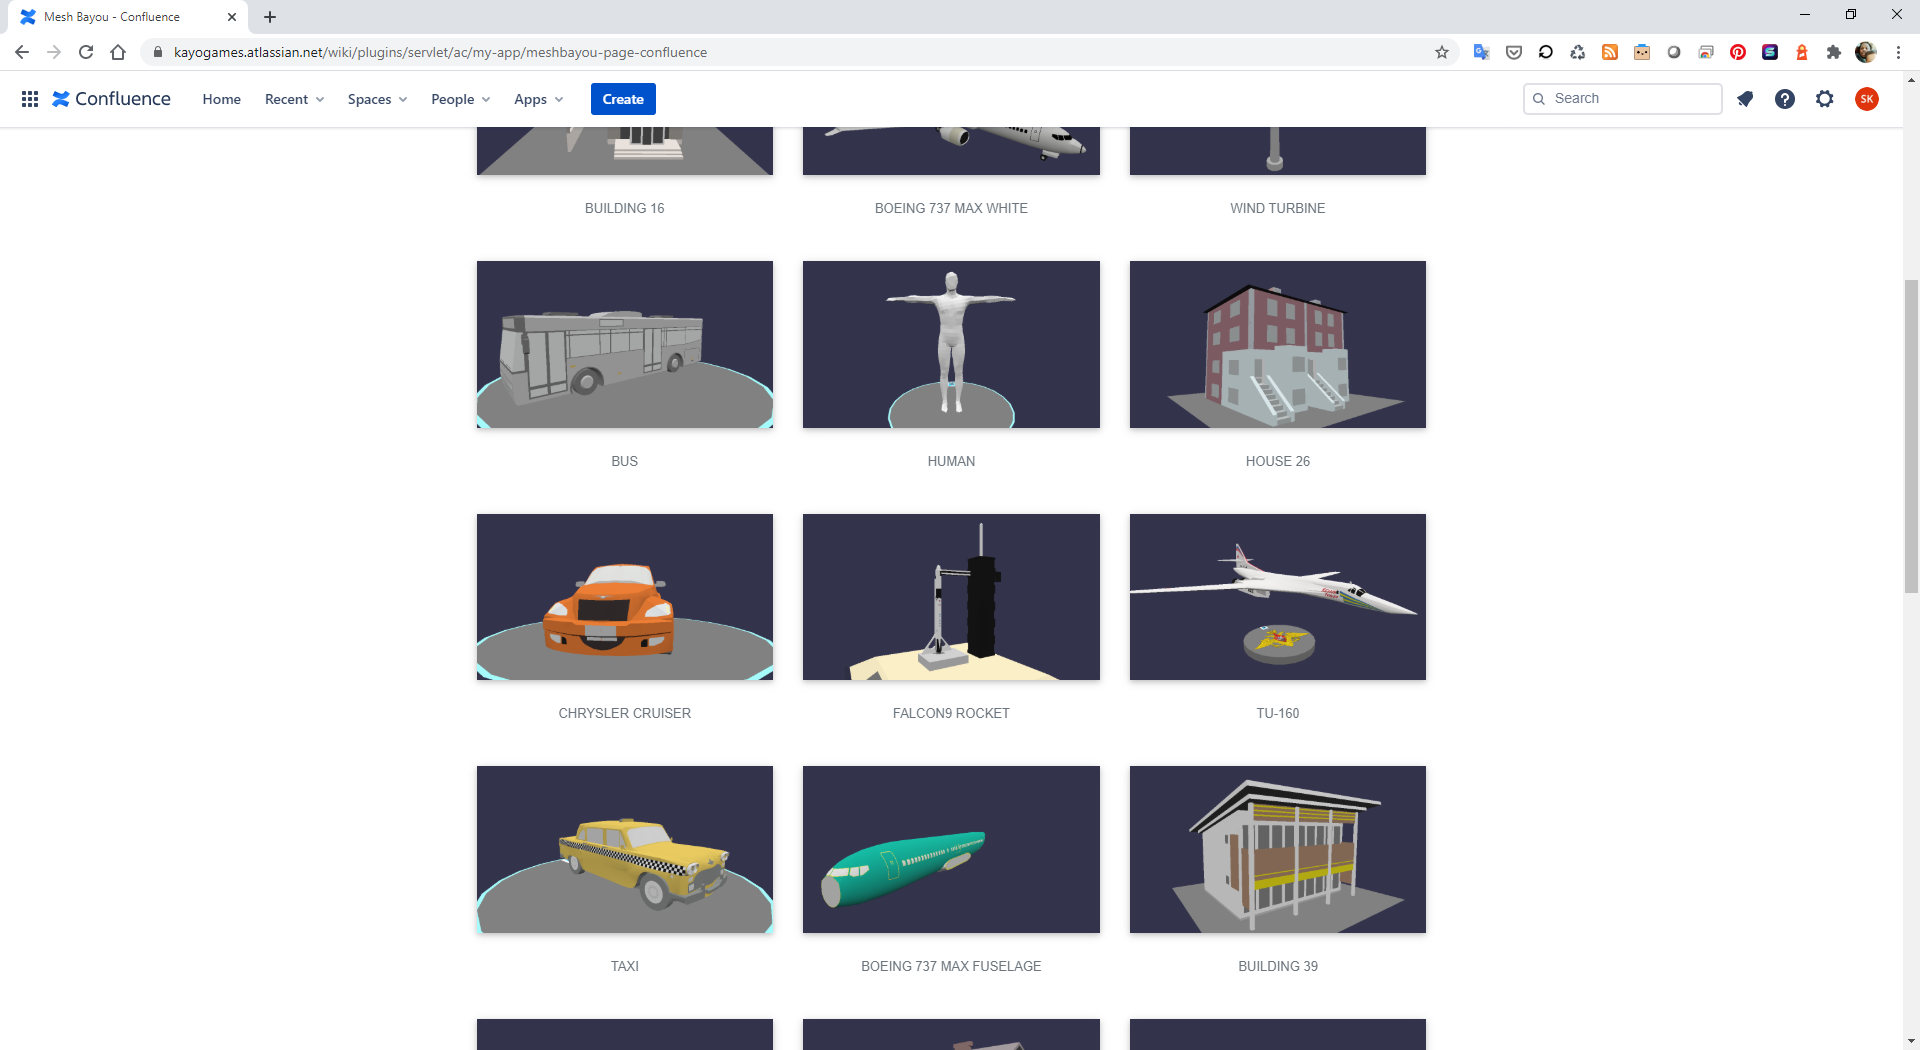Screen dimensions: 1920x1050
Task: Click the BUILDING 16 label
Action: (625, 208)
